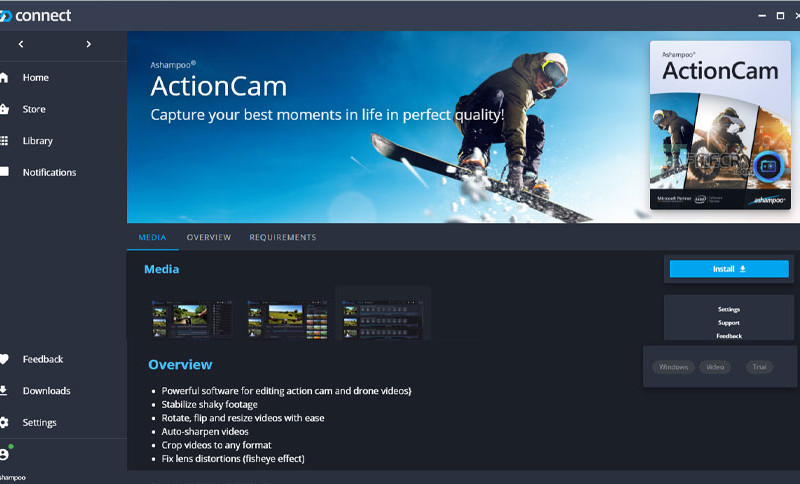
Task: Open the first media screenshot thumbnail
Action: click(x=192, y=319)
